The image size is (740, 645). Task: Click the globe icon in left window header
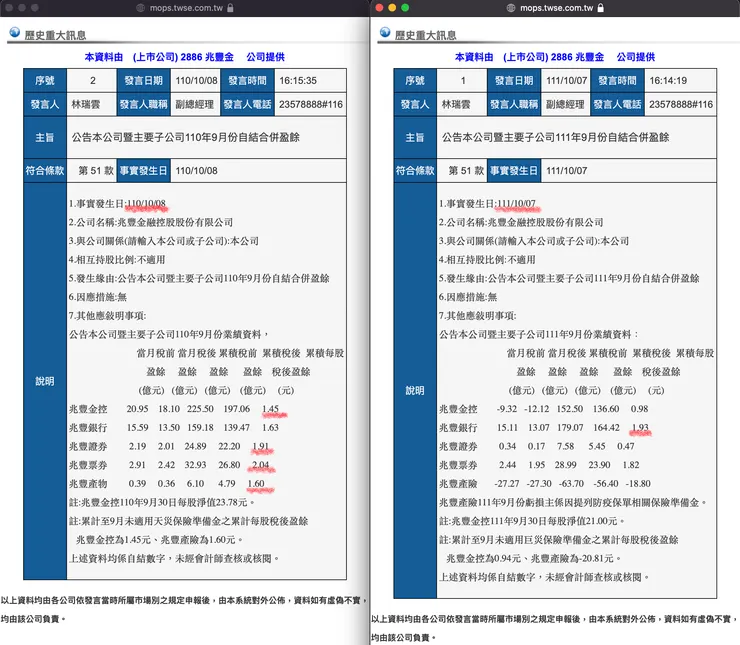15,32
